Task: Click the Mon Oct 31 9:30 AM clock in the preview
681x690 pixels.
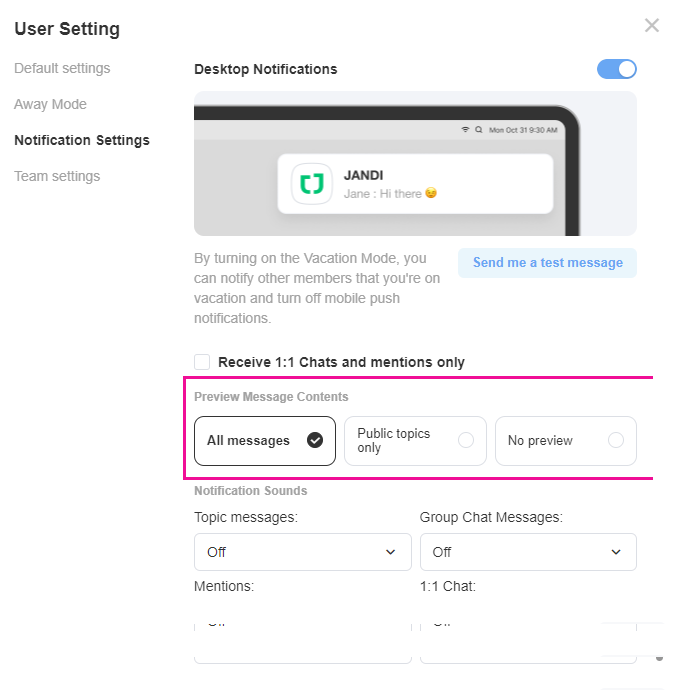Action: (522, 130)
